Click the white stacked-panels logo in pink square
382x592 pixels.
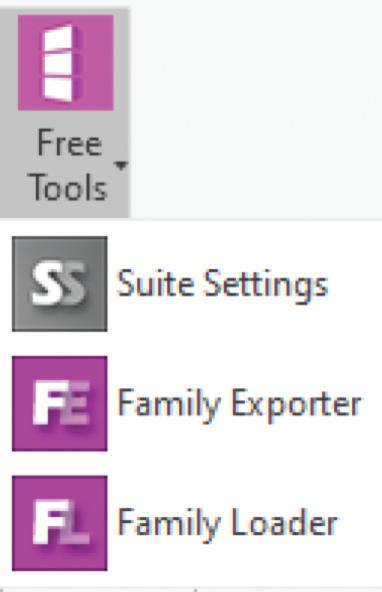click(x=61, y=63)
